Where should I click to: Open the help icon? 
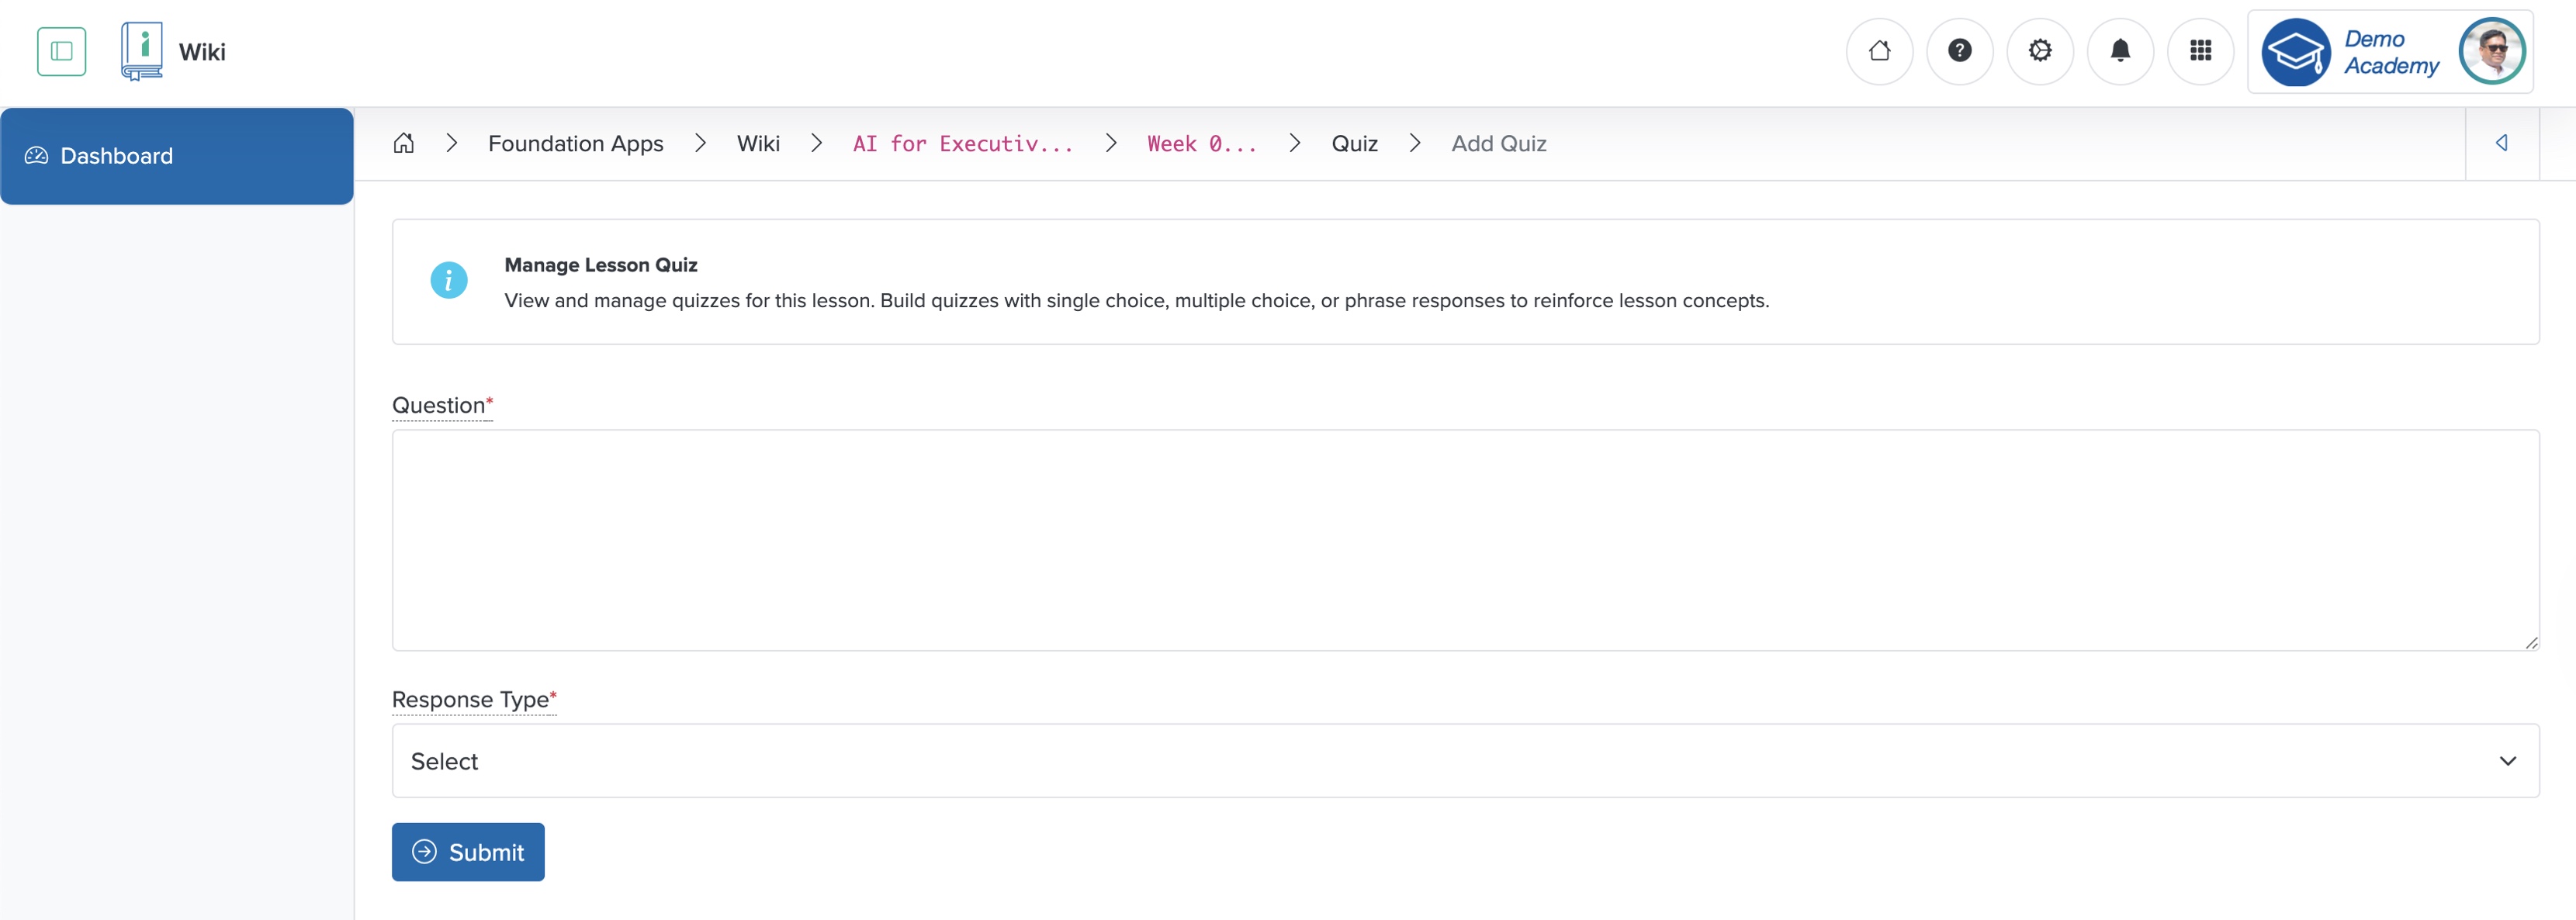point(1959,51)
